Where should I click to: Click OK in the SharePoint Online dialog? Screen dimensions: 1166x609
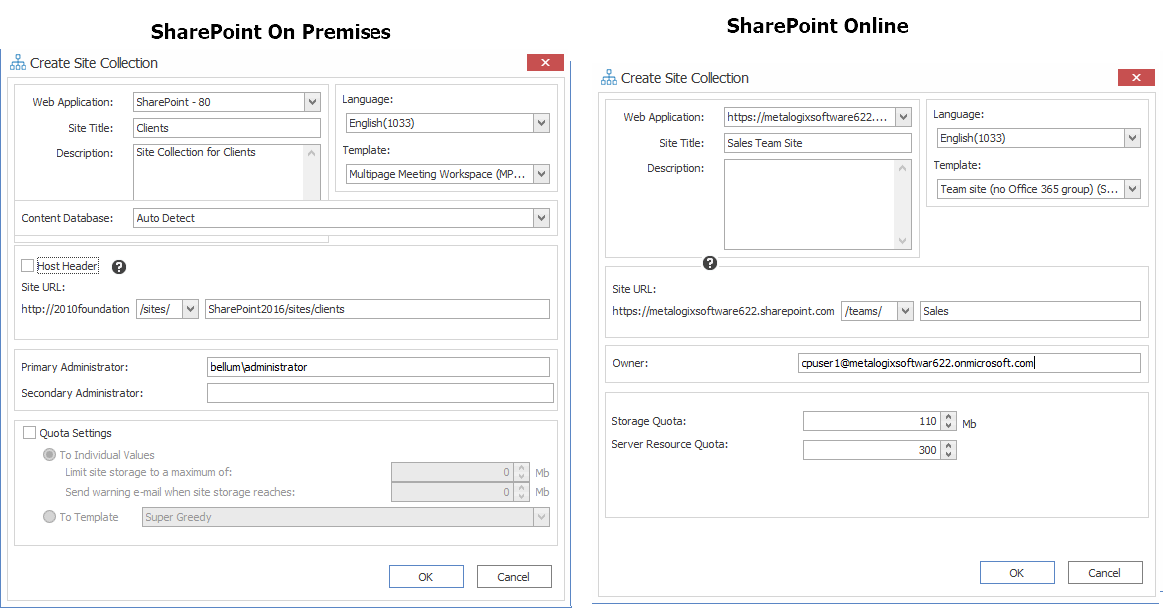coord(1016,572)
